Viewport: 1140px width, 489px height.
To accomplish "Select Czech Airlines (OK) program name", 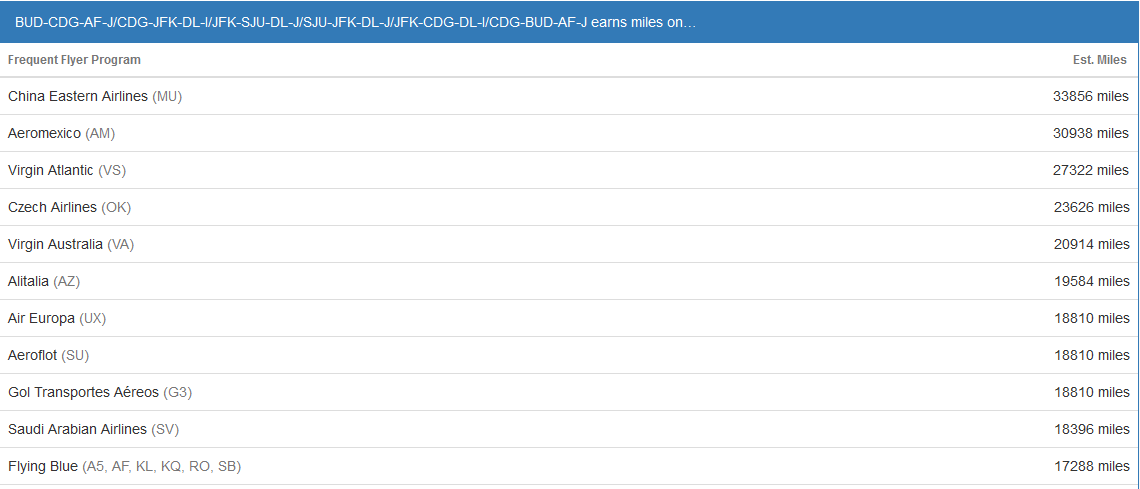I will click(x=69, y=207).
